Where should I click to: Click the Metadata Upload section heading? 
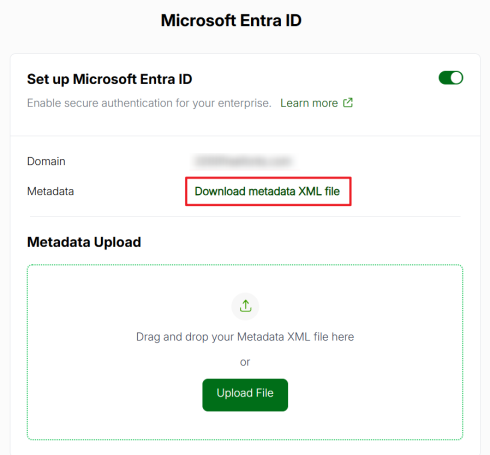(84, 242)
